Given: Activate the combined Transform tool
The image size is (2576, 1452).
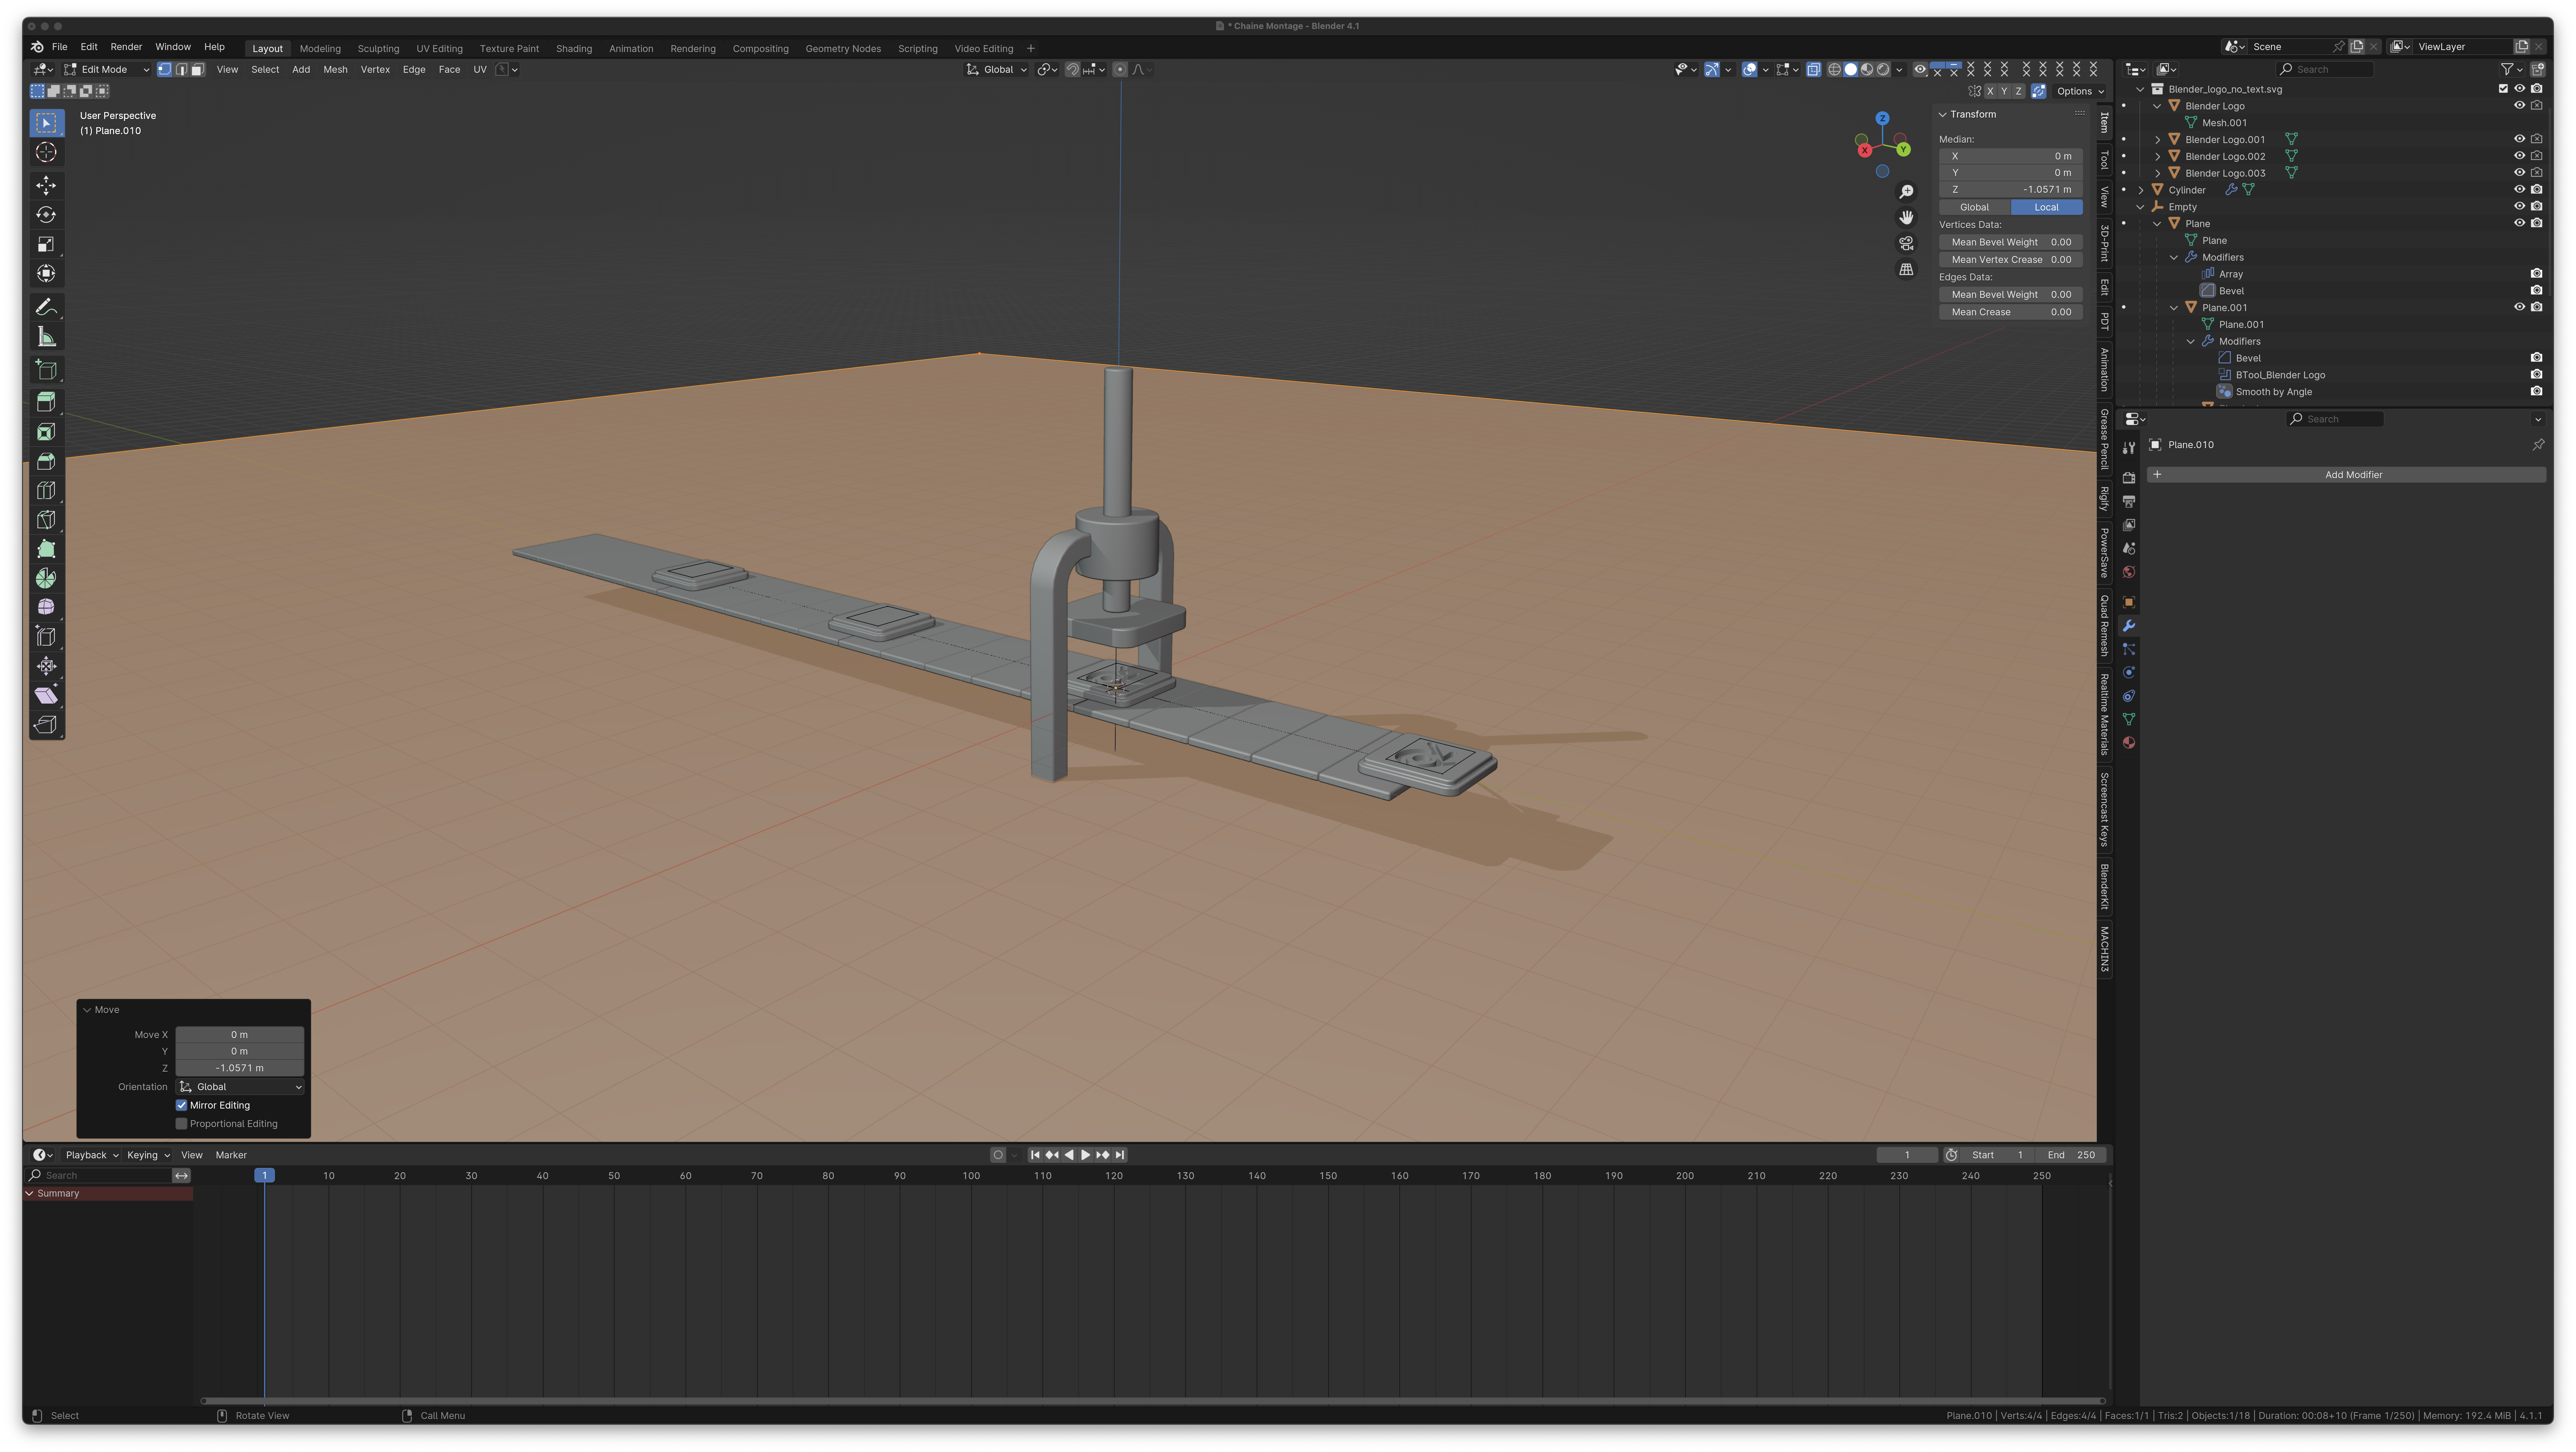Looking at the screenshot, I should [x=46, y=273].
